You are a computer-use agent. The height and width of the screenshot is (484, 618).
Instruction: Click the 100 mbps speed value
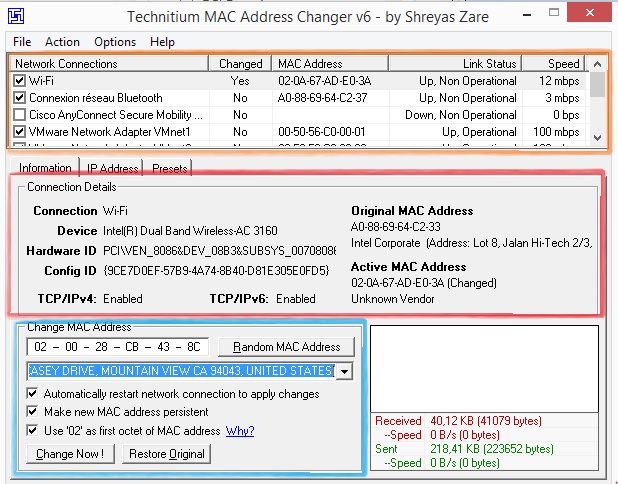point(556,132)
